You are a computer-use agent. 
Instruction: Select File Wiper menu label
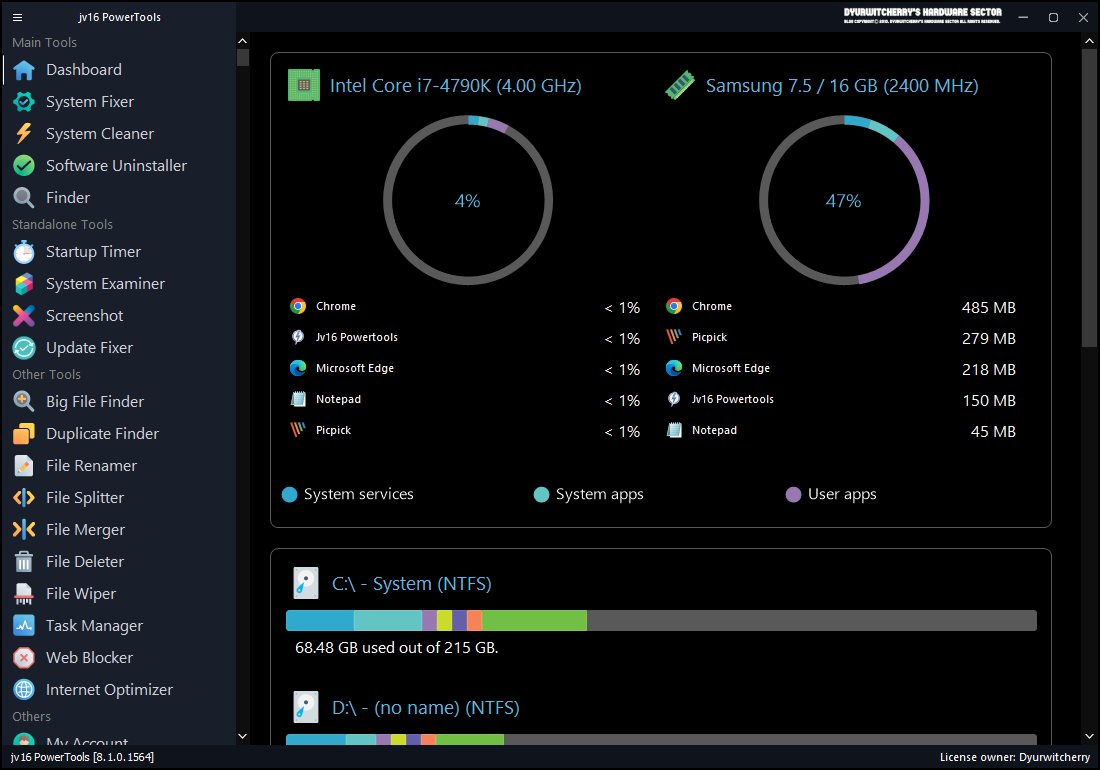(81, 594)
